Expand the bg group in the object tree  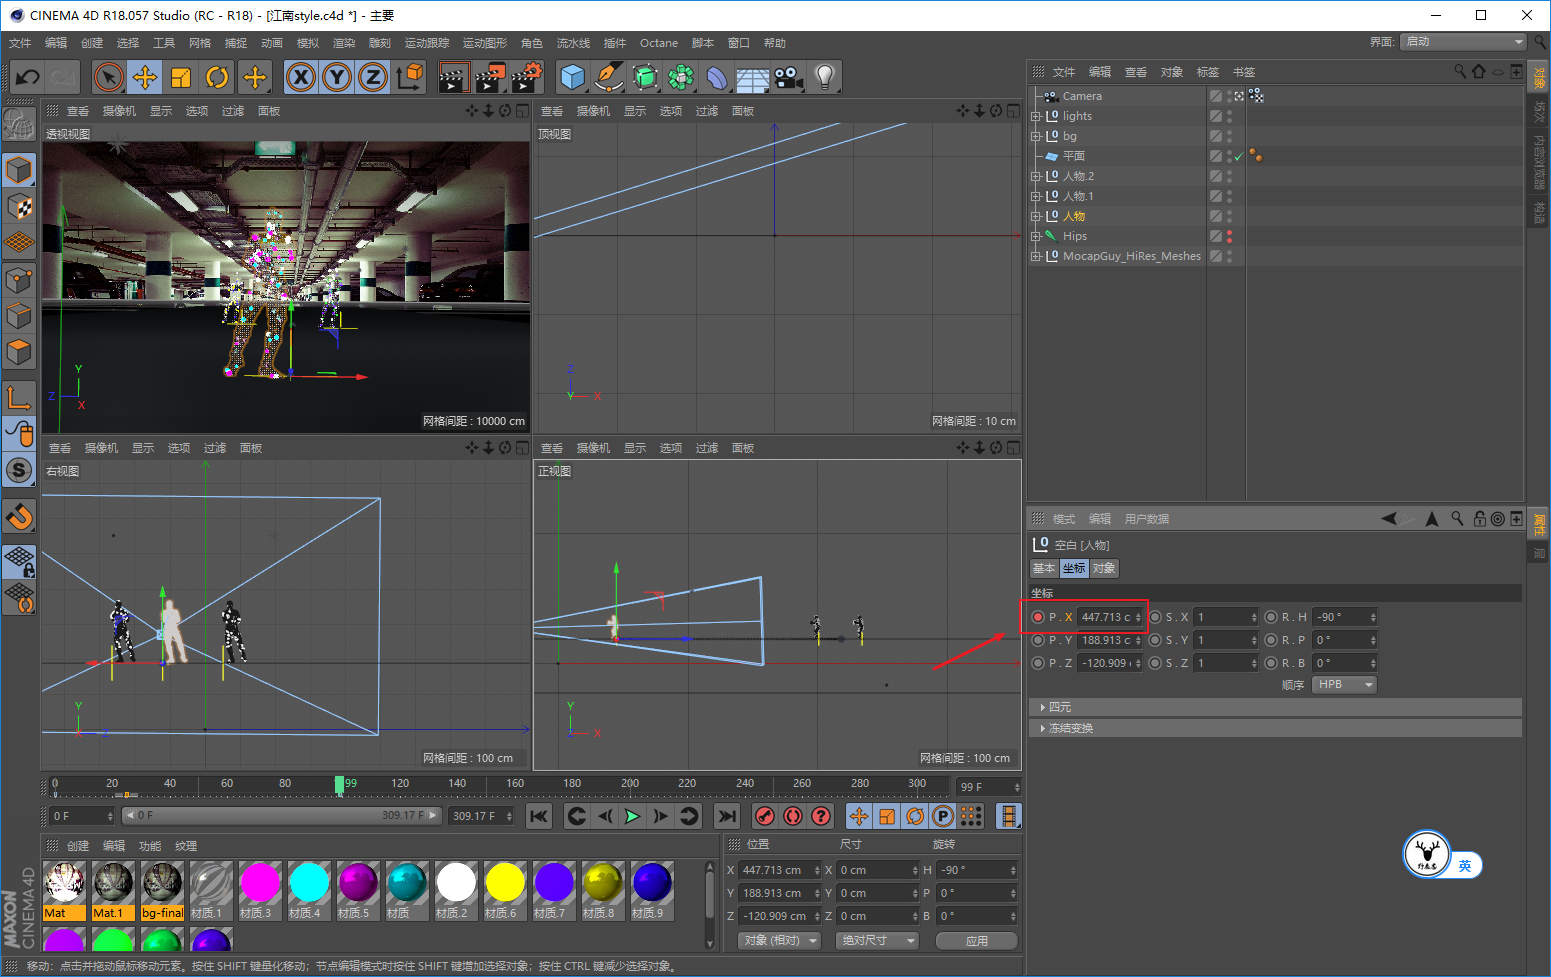[1036, 136]
